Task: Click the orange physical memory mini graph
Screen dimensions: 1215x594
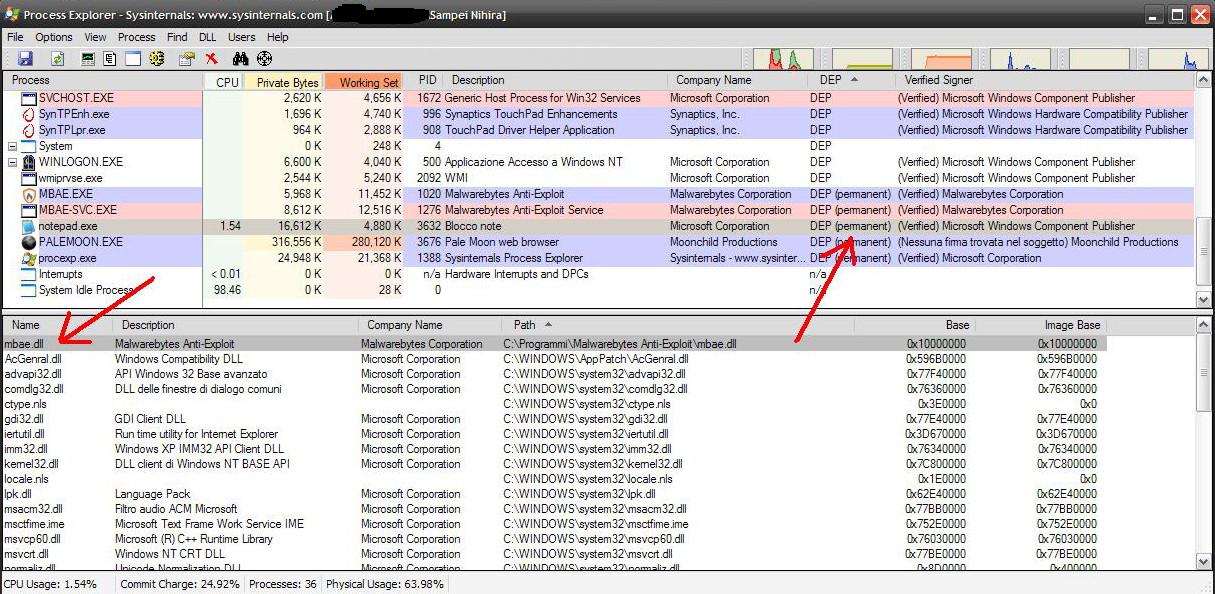Action: pyautogui.click(x=941, y=59)
